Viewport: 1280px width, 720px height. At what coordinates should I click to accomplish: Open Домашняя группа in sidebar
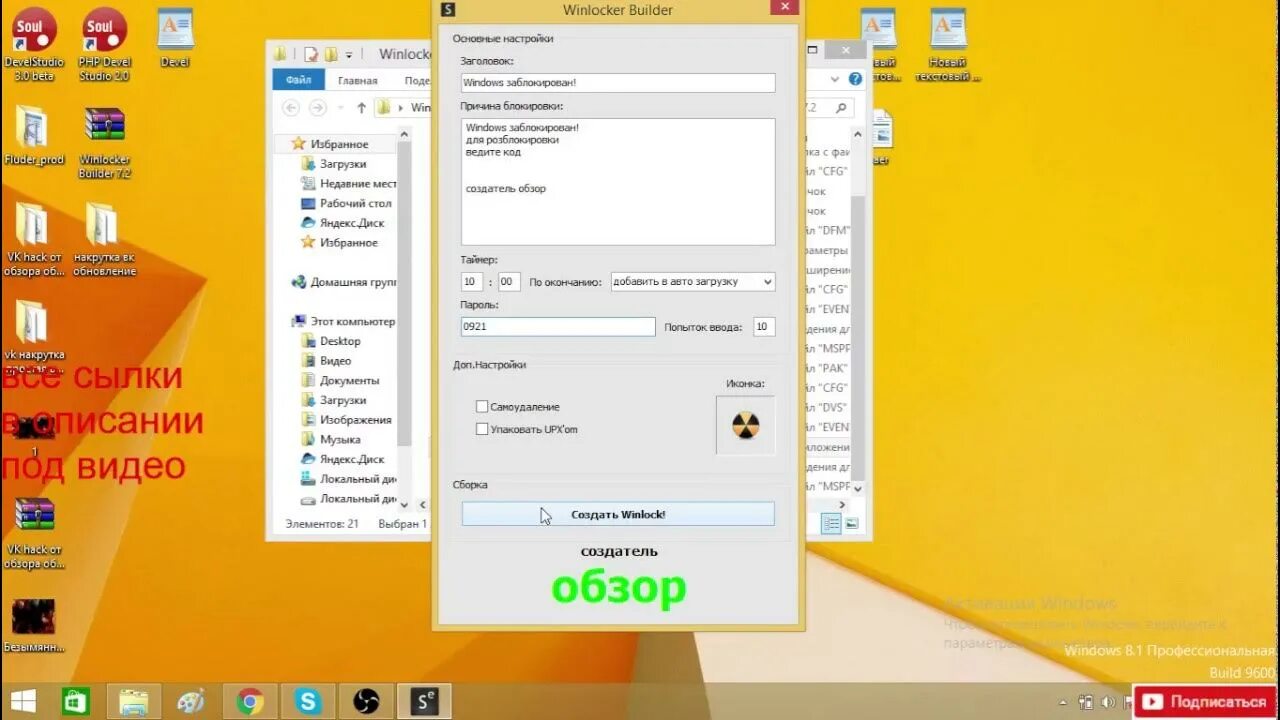344,282
